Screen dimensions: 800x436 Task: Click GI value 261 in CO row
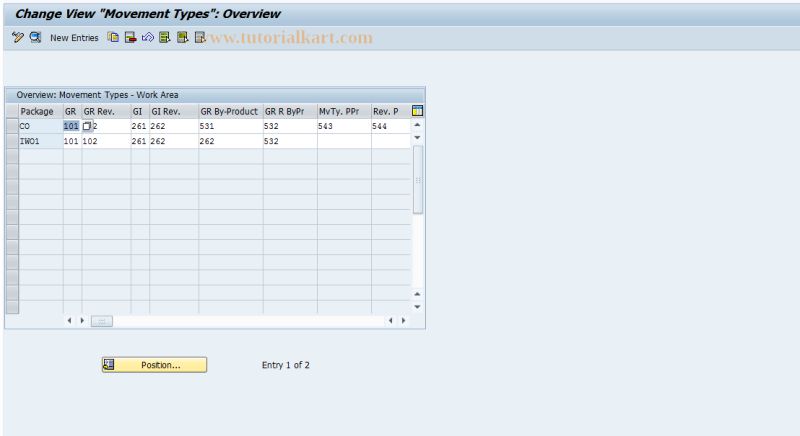click(x=139, y=126)
